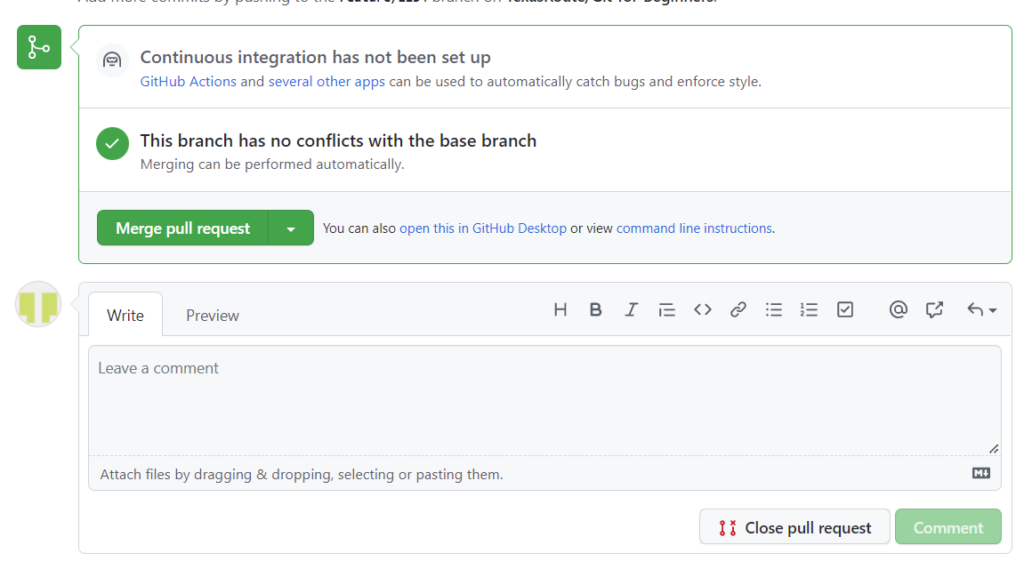
Task: Add a link using the chain icon
Action: click(738, 310)
